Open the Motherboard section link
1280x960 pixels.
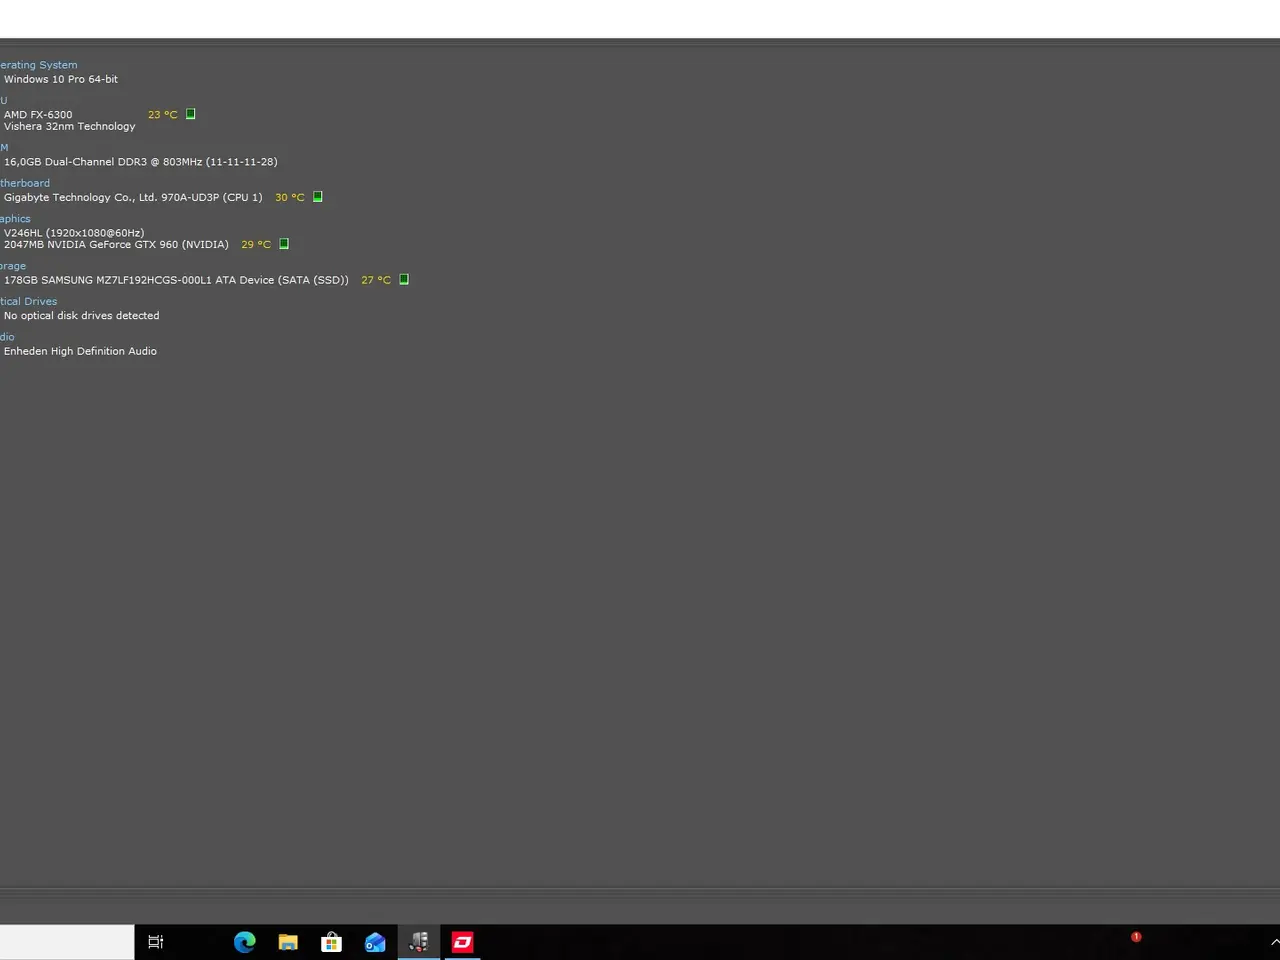click(25, 183)
